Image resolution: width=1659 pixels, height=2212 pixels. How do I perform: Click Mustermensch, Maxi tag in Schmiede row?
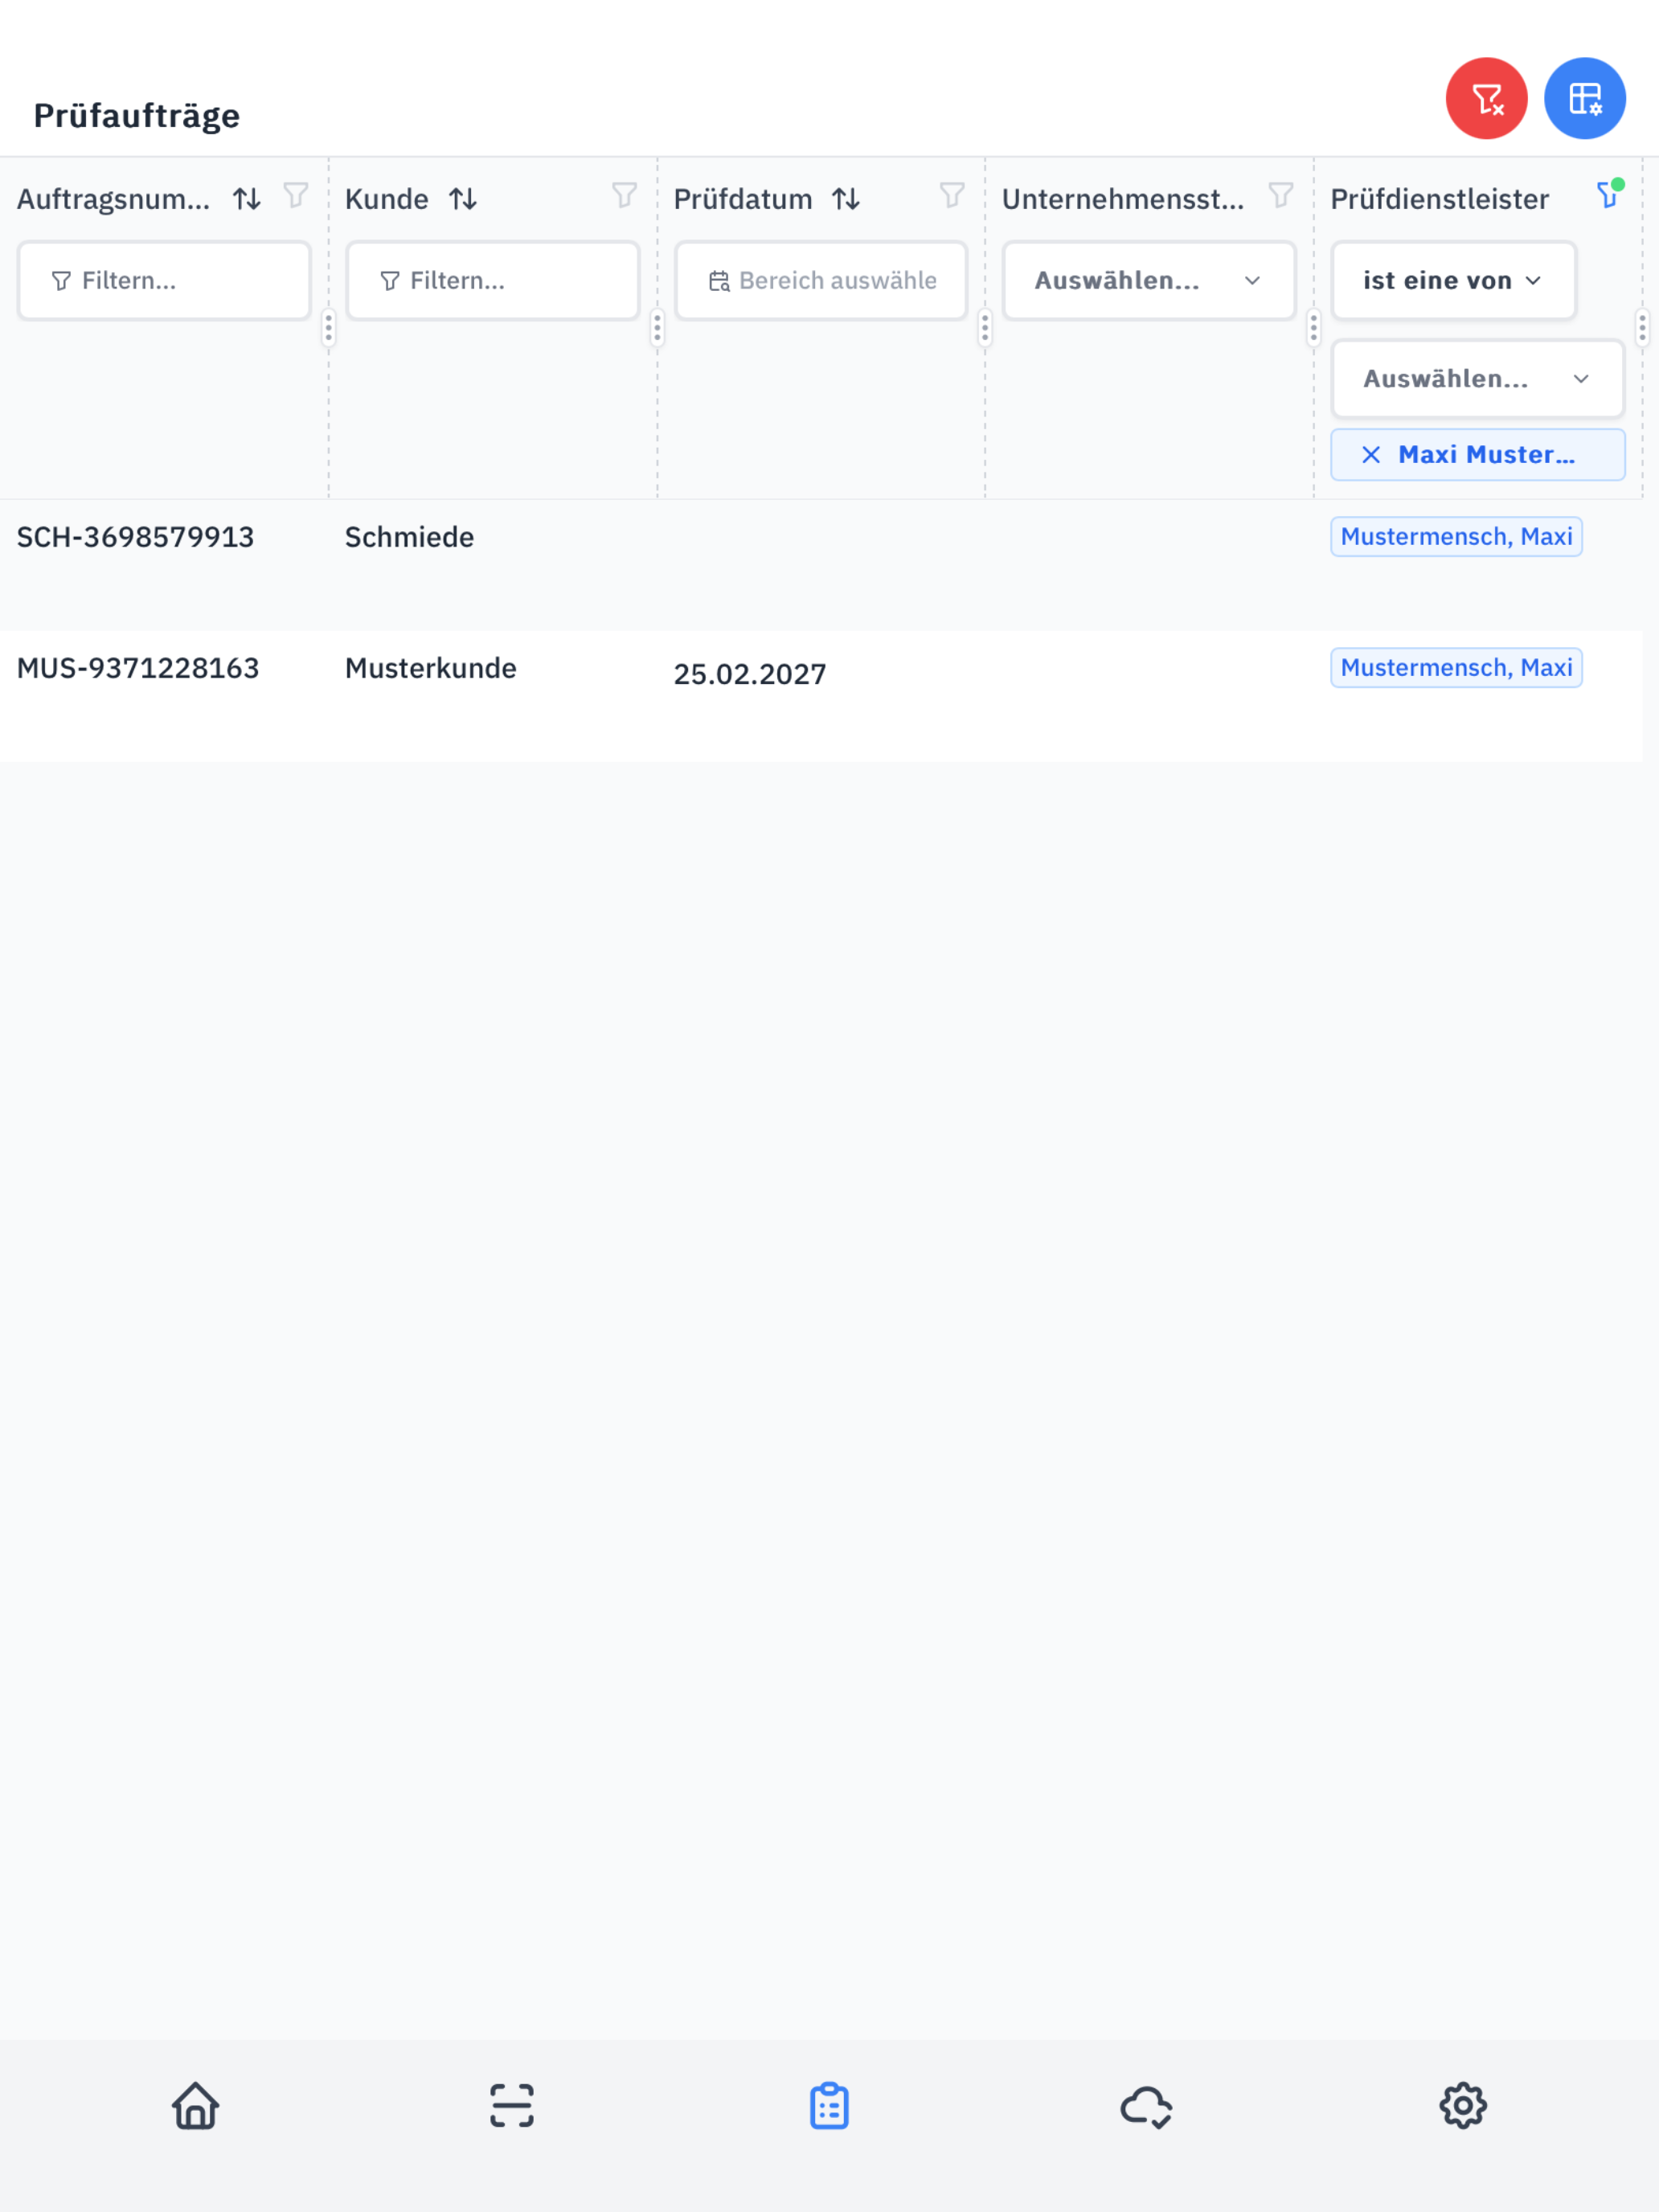coord(1456,537)
